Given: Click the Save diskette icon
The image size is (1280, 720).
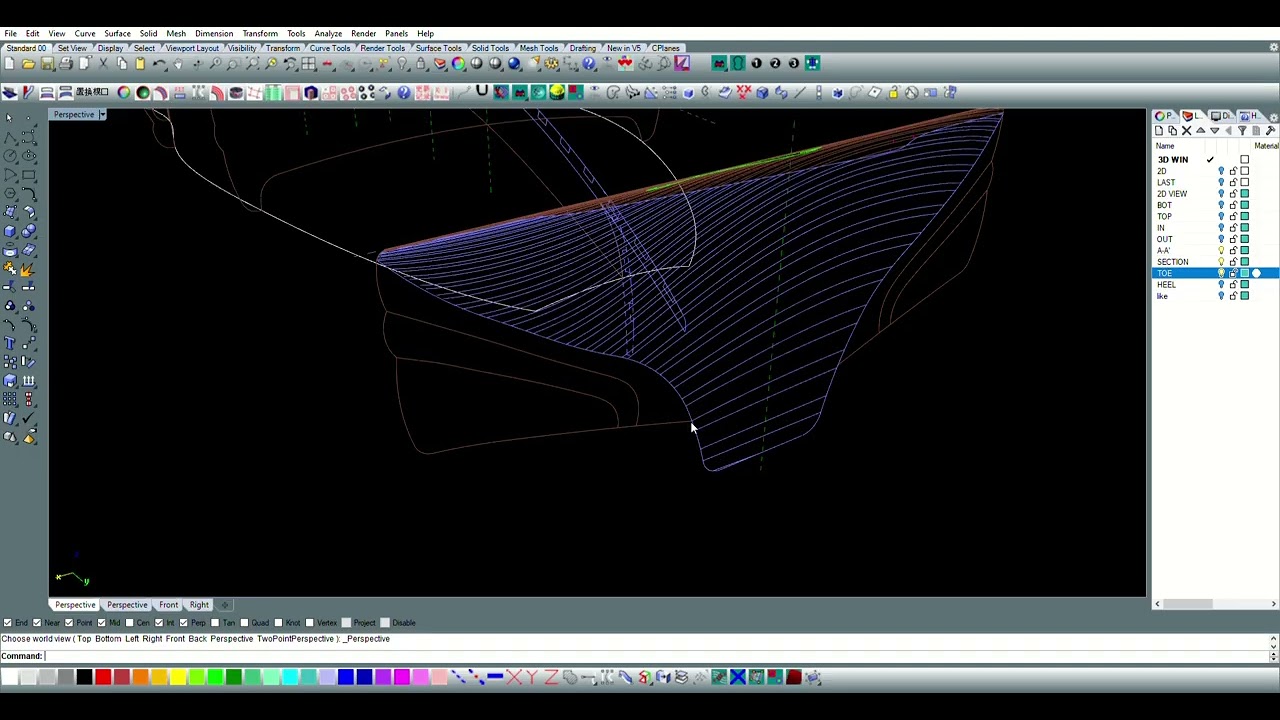Looking at the screenshot, I should (x=47, y=64).
